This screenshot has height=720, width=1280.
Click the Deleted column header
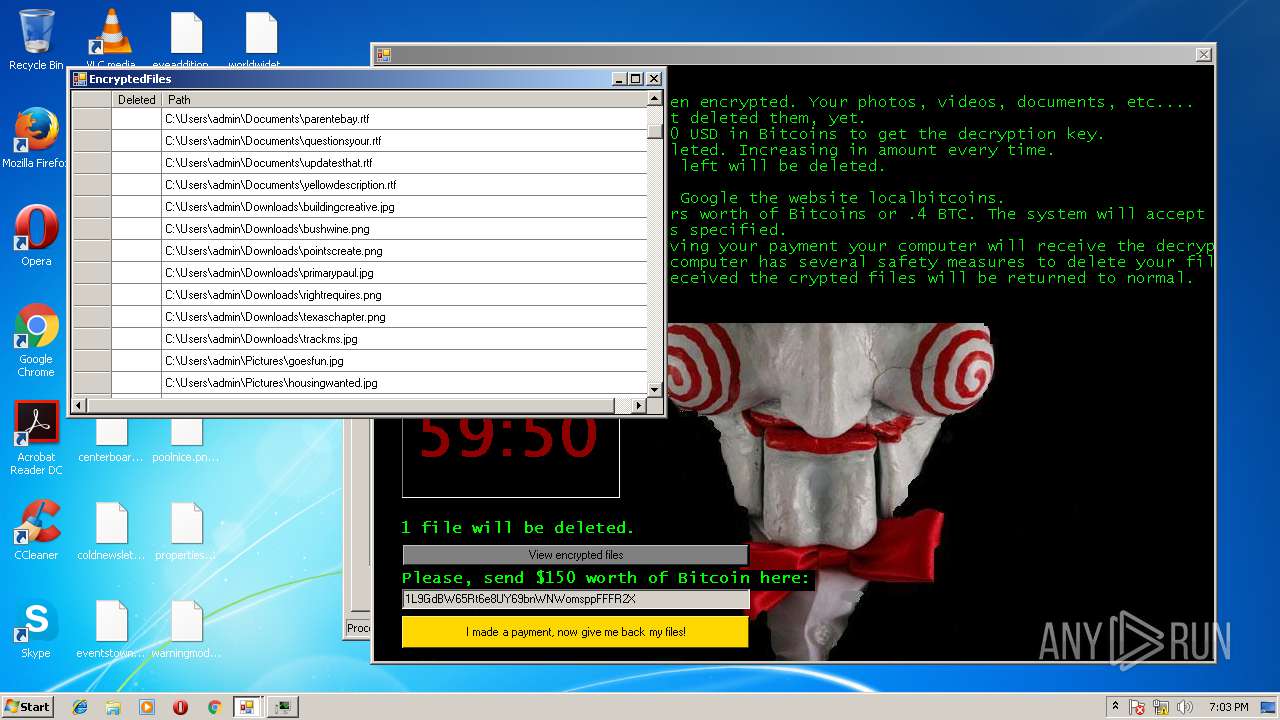[136, 99]
